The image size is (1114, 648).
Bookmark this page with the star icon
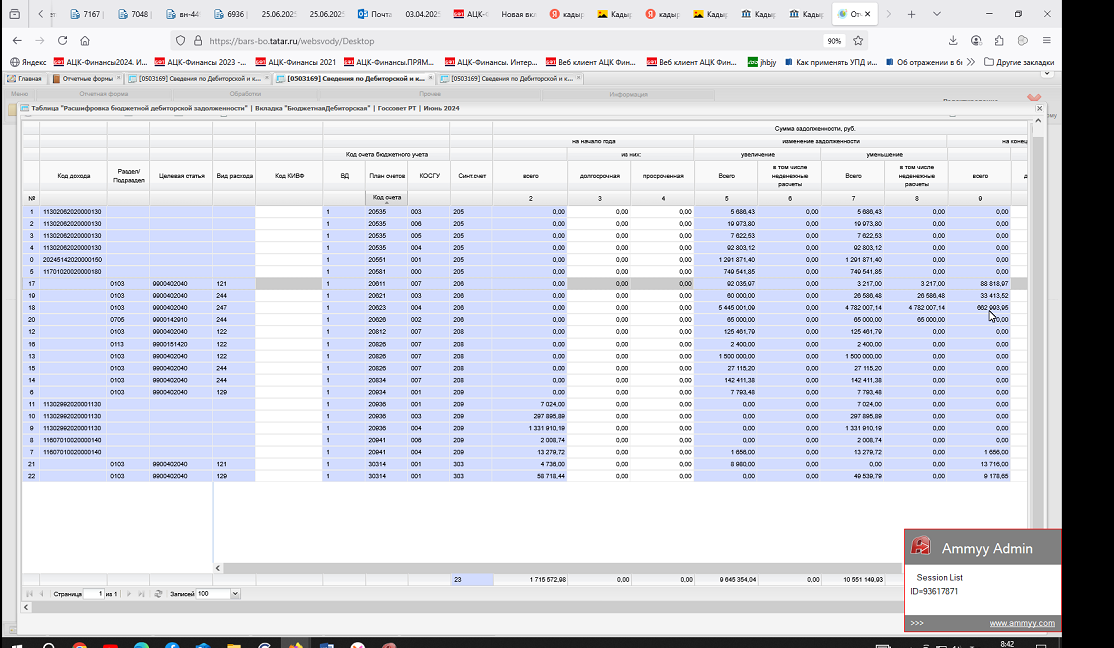858,41
